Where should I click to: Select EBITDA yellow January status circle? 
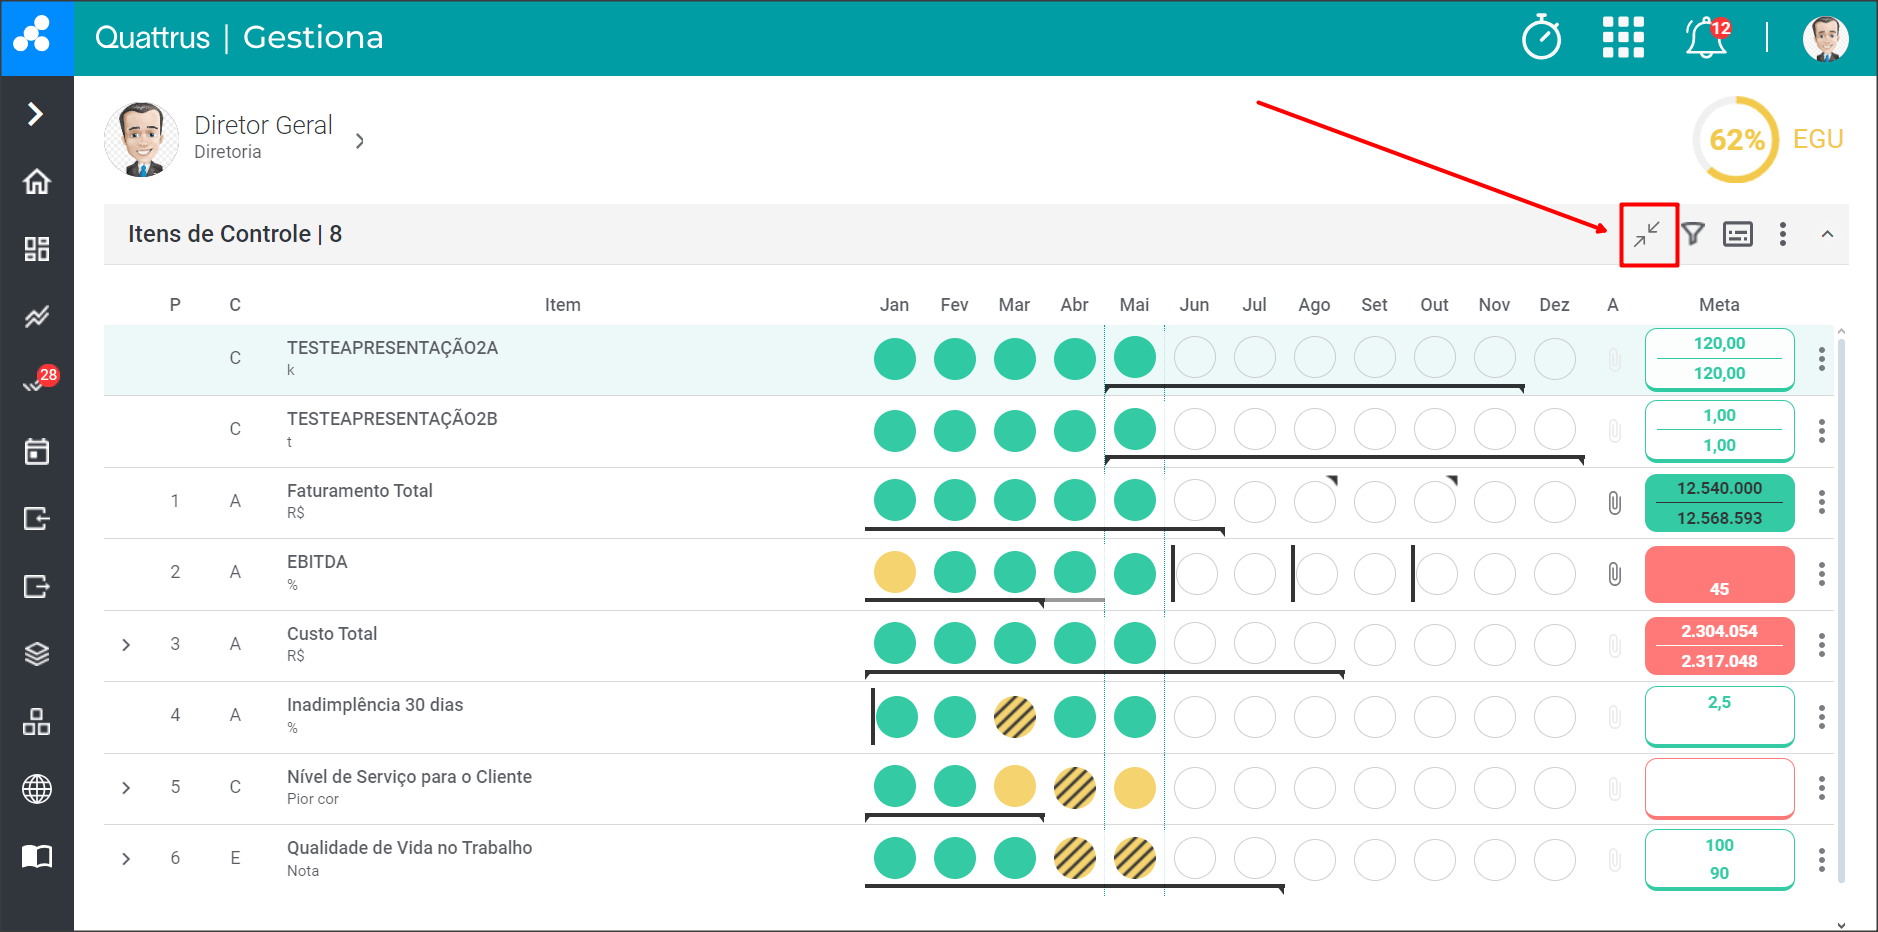(894, 573)
